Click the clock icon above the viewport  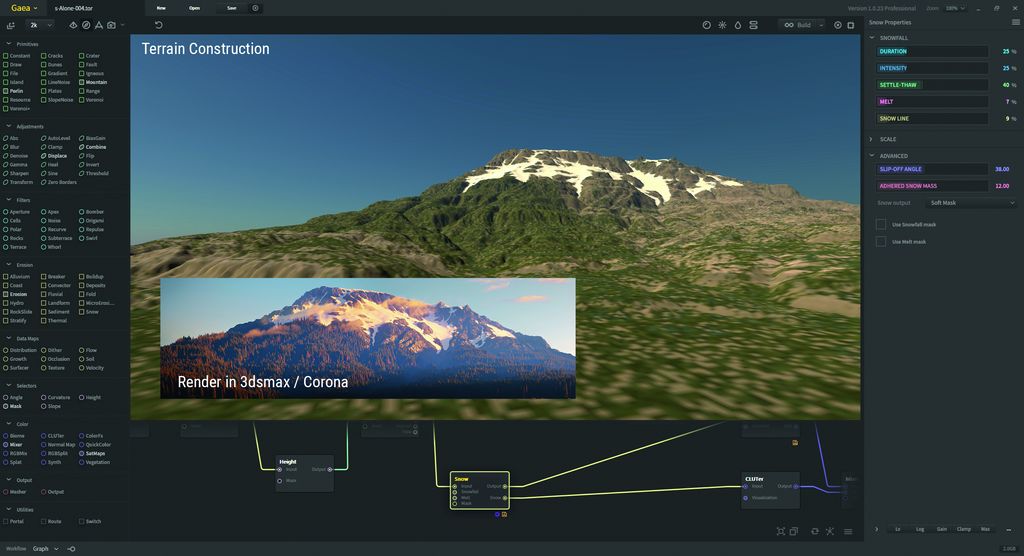(x=707, y=24)
